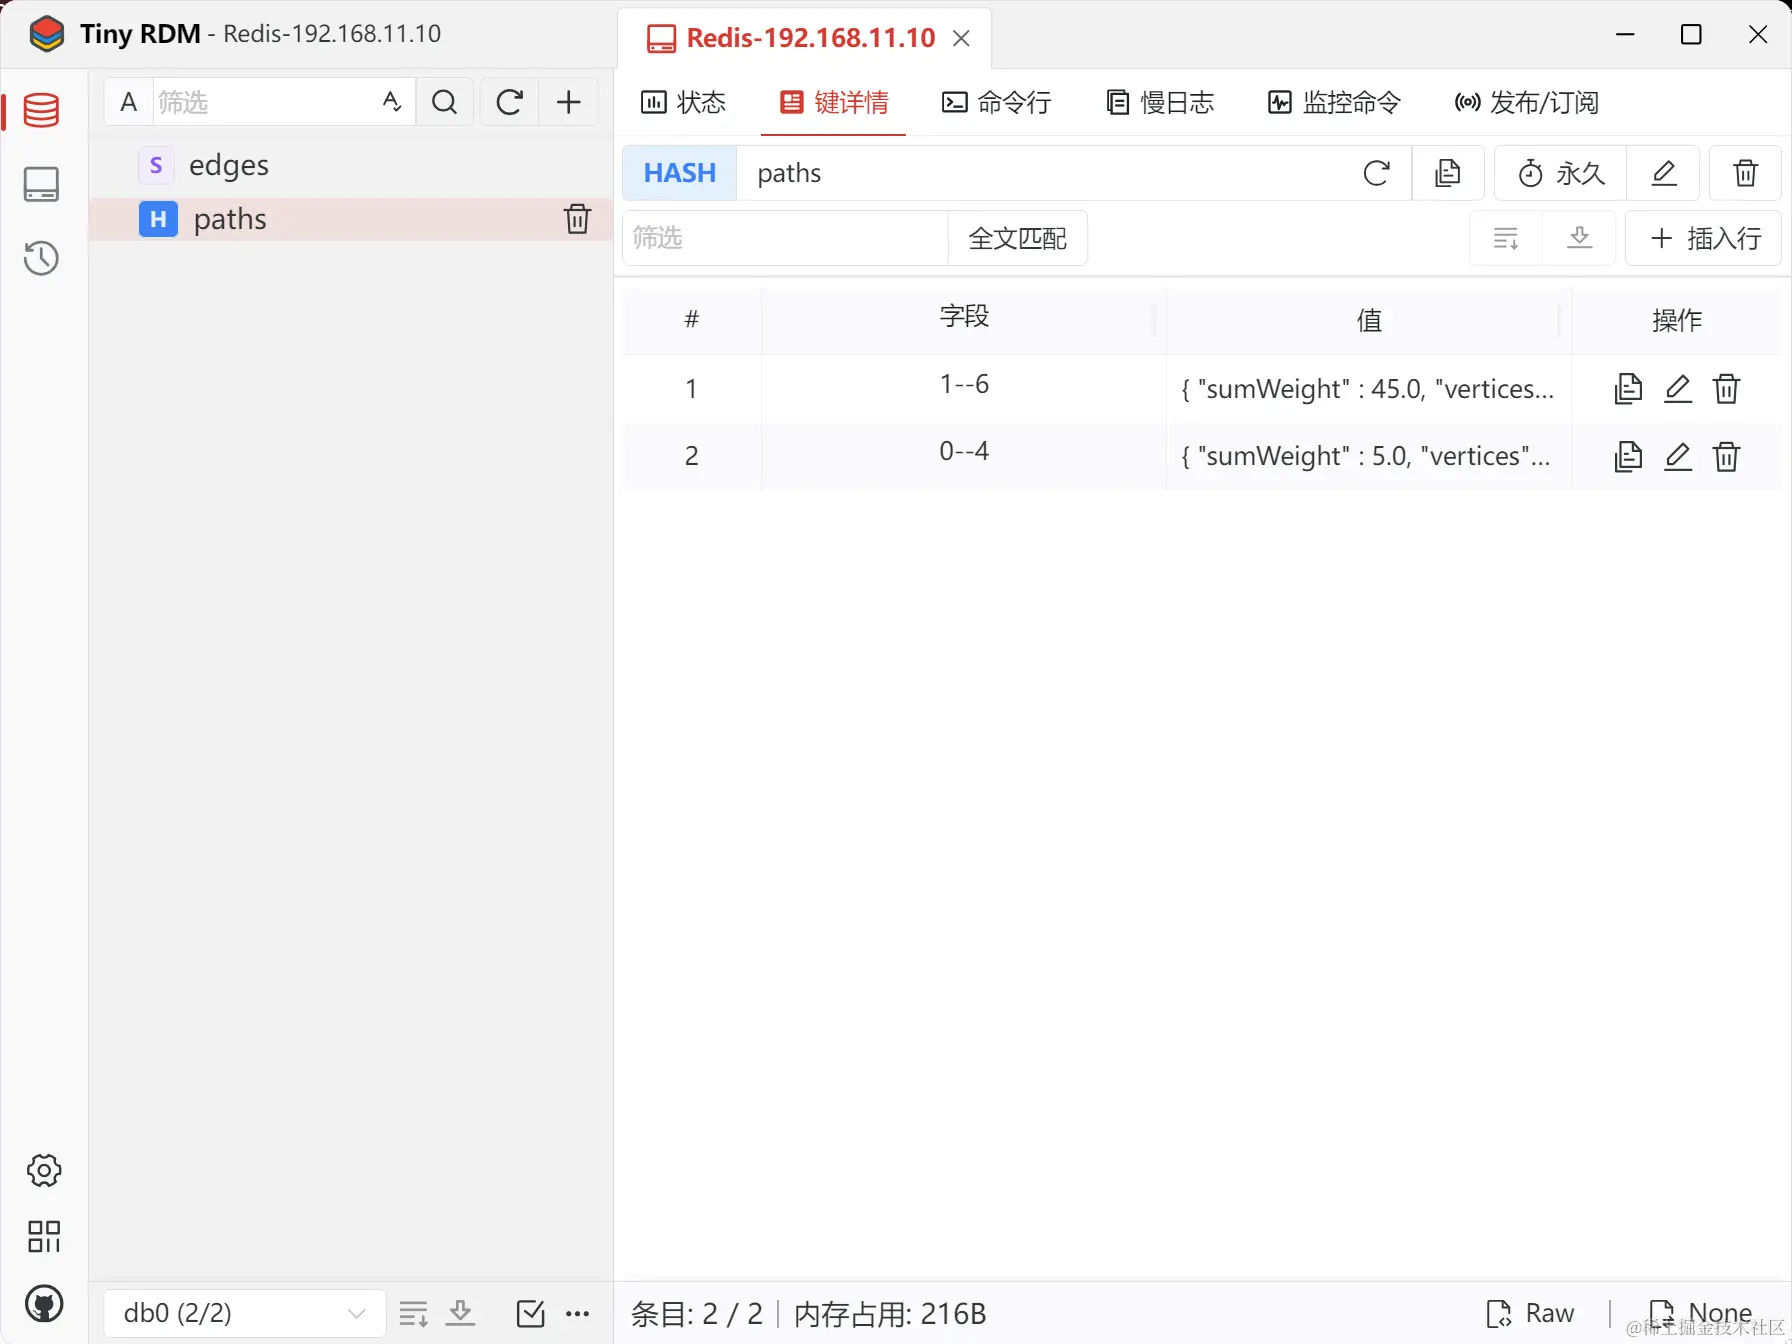
Task: Copy value of field 0--4
Action: click(x=1628, y=456)
